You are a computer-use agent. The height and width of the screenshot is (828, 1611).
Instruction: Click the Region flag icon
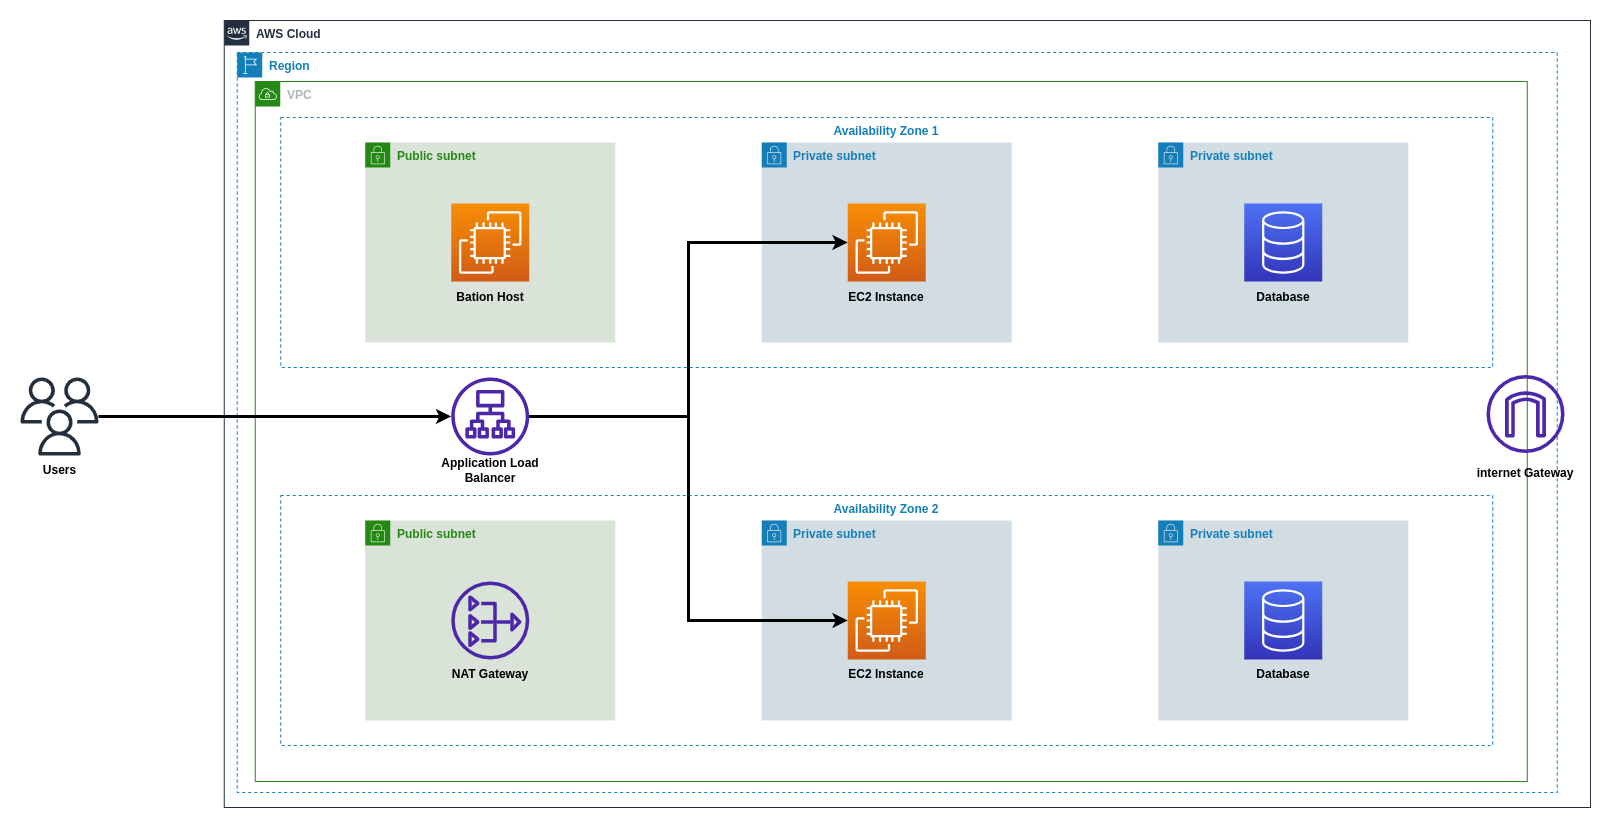click(250, 65)
